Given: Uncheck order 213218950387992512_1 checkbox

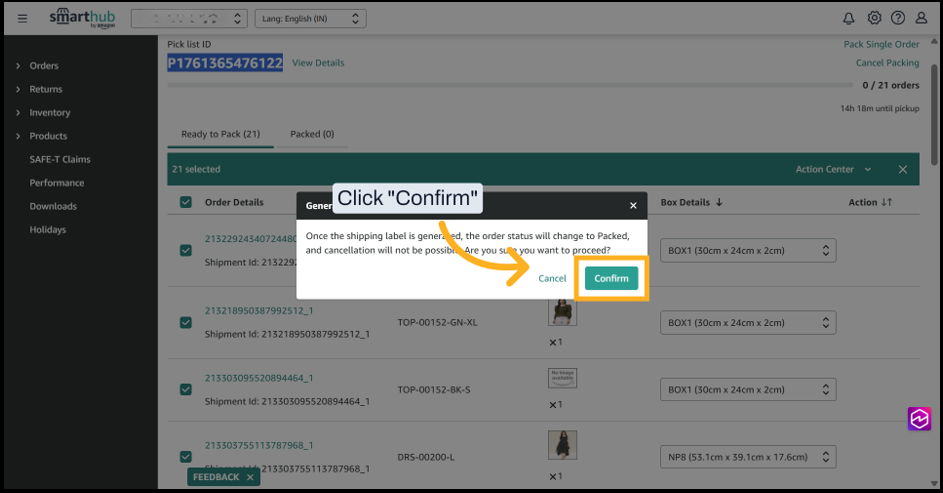Looking at the screenshot, I should 185,322.
